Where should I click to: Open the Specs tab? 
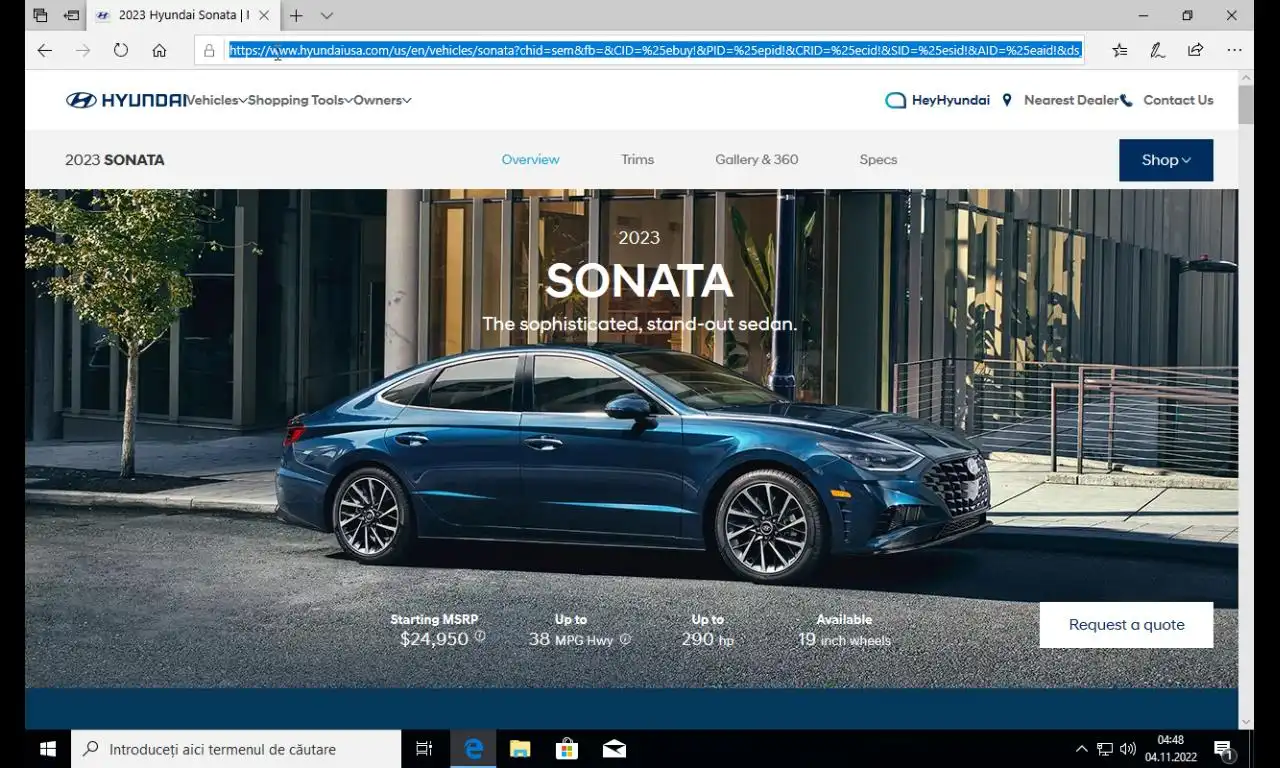pyautogui.click(x=878, y=159)
